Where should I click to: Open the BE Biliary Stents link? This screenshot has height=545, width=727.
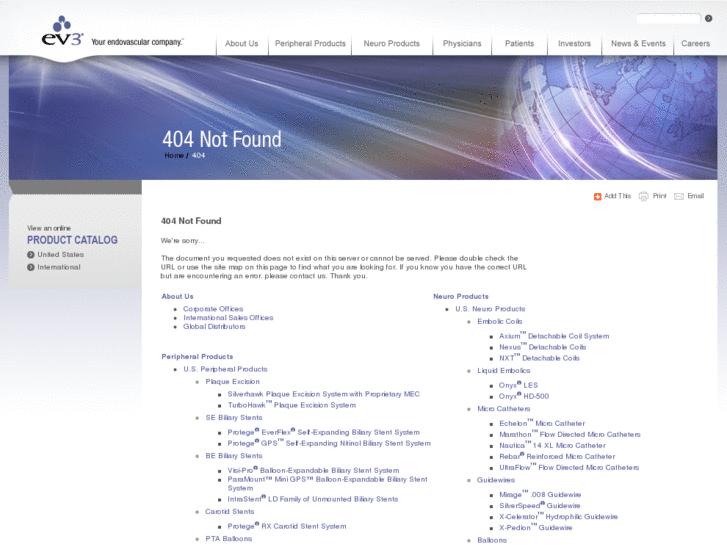click(234, 456)
